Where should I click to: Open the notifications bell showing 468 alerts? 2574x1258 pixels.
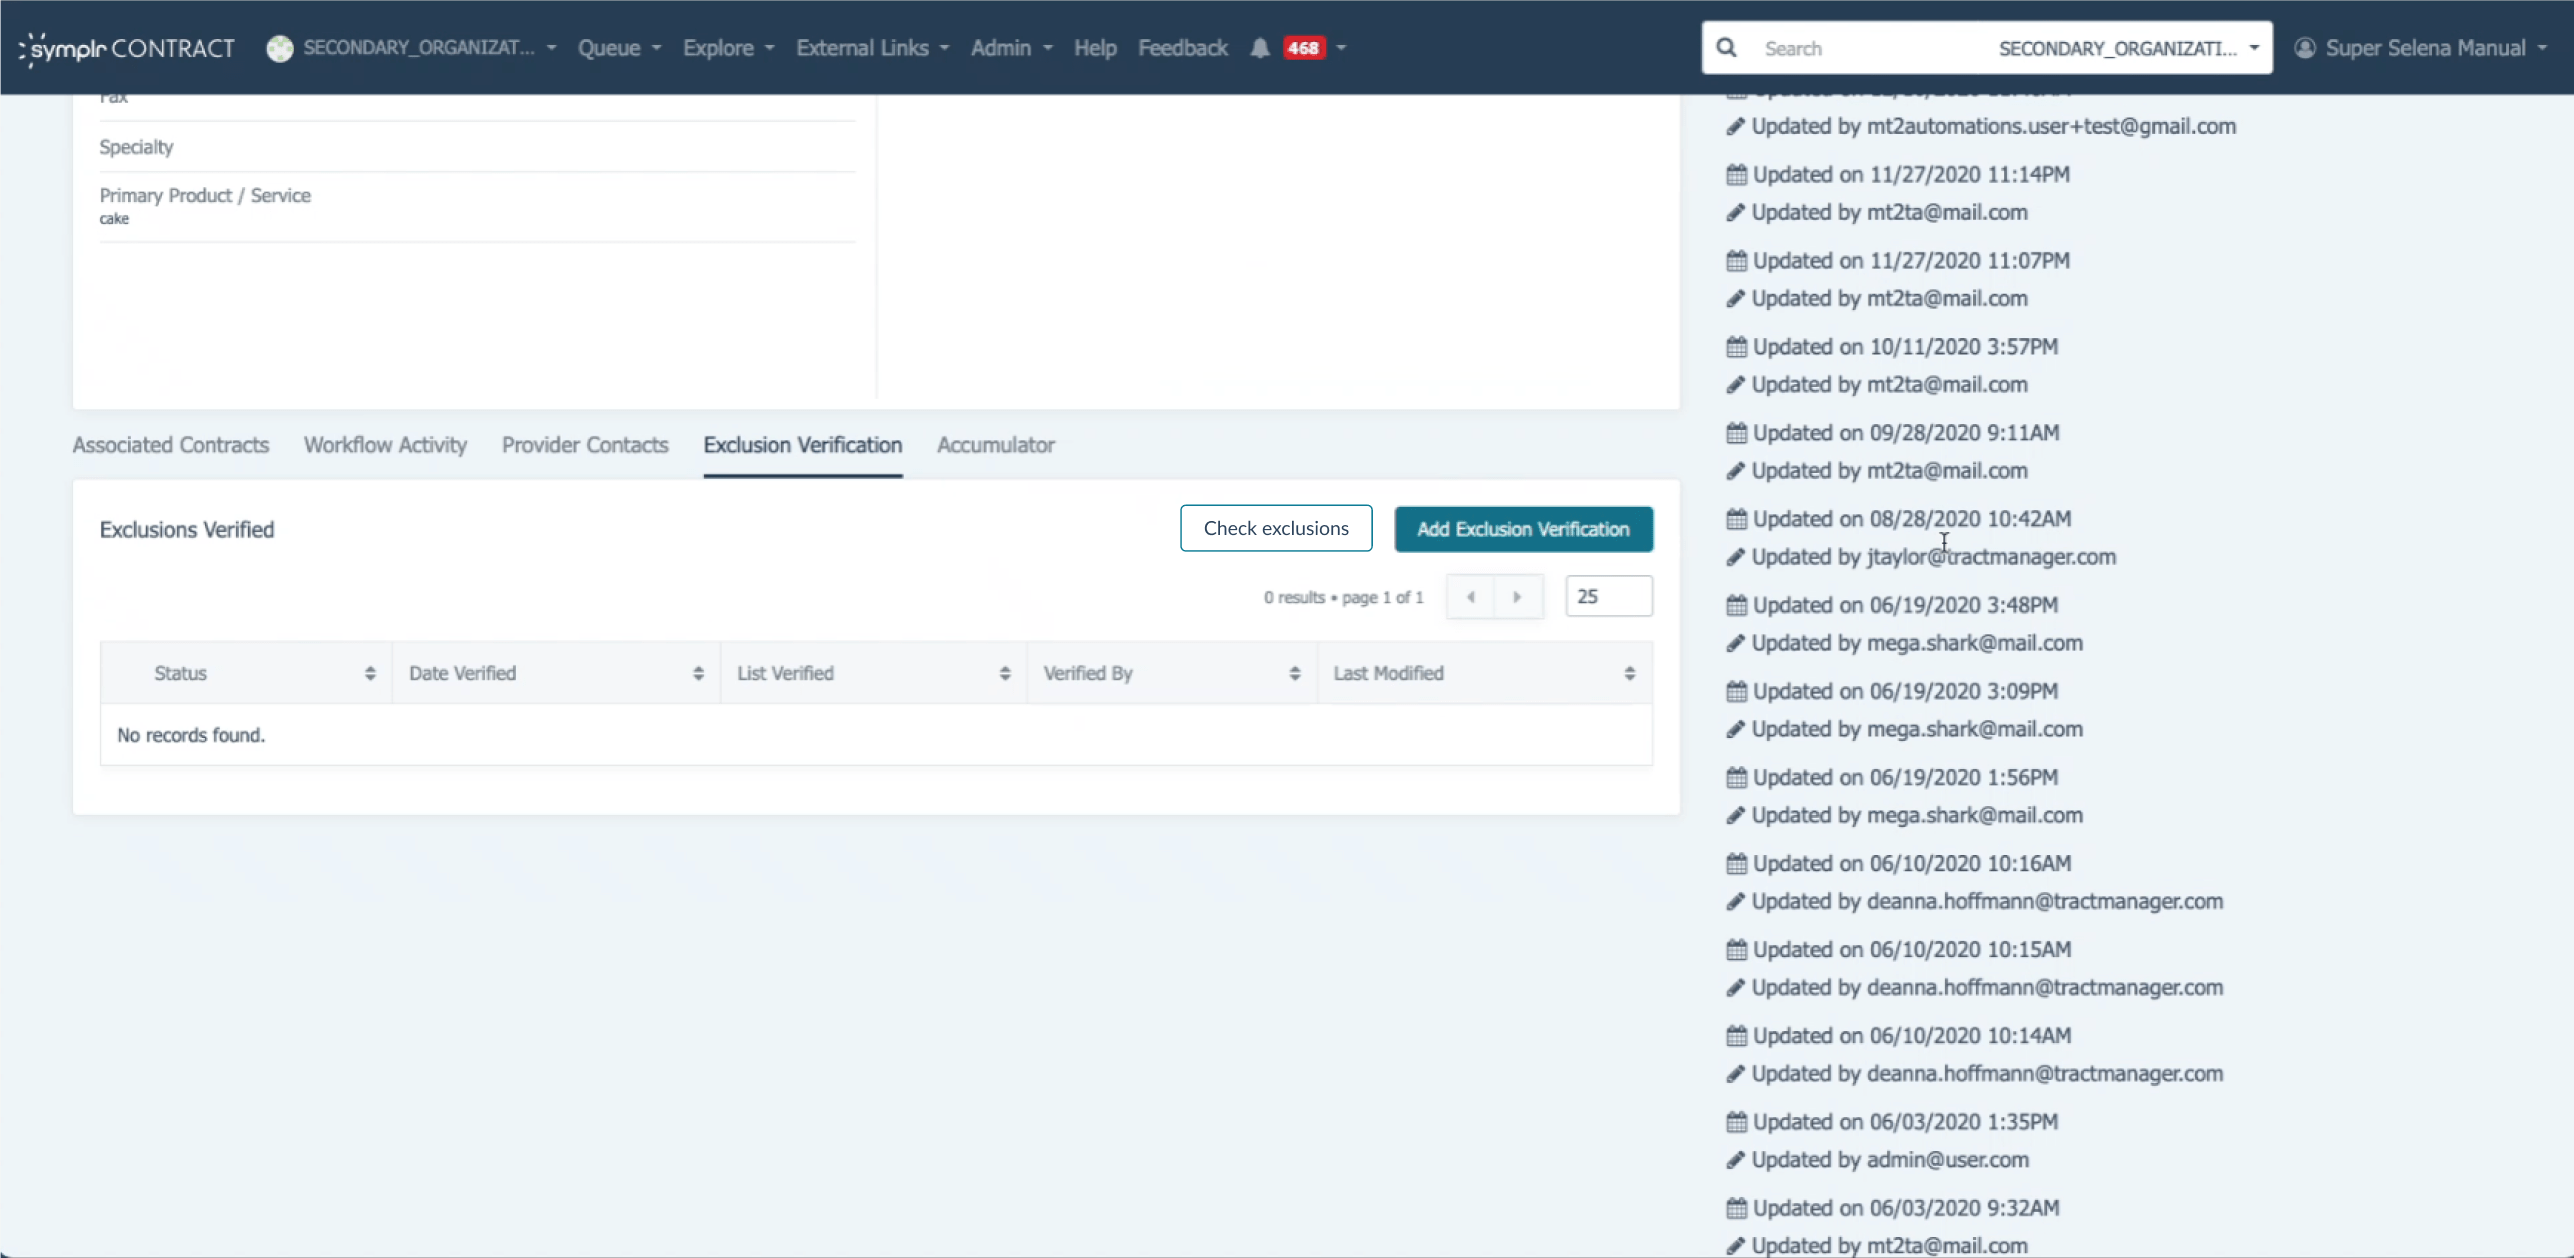(1259, 47)
